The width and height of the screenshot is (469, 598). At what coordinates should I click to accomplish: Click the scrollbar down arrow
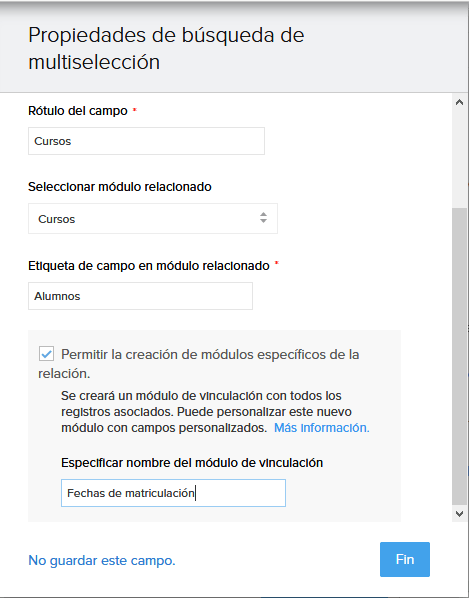point(459,514)
